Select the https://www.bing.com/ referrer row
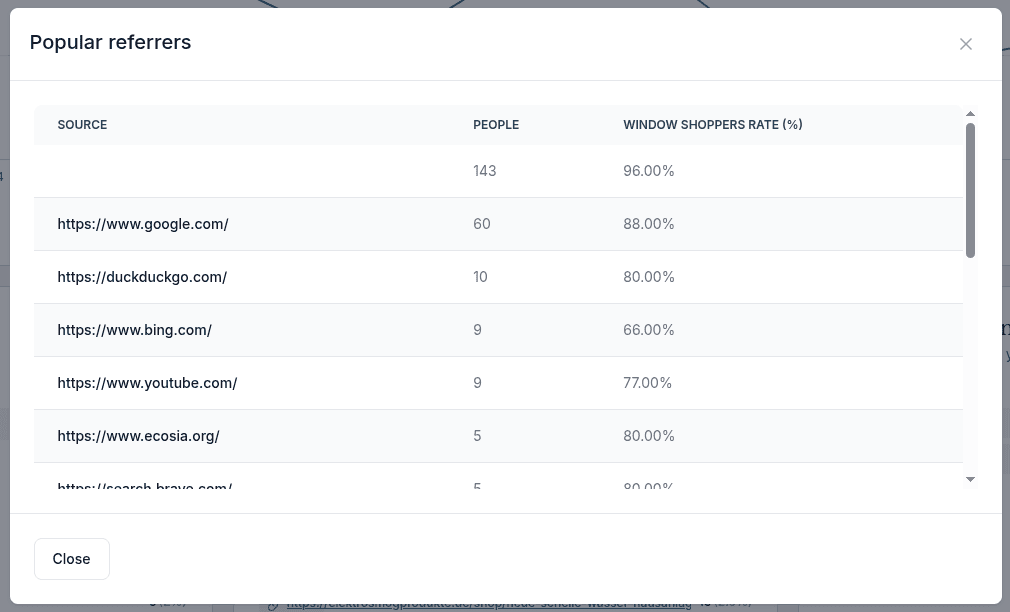 pyautogui.click(x=135, y=330)
